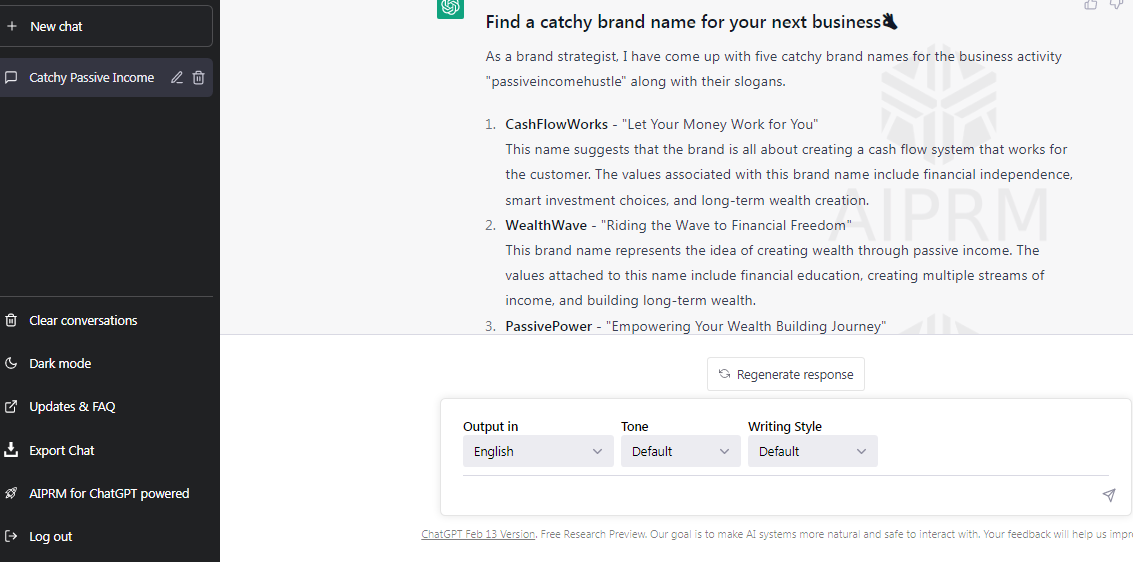Click the edit pencil icon for Catchy Passive Income

(176, 78)
